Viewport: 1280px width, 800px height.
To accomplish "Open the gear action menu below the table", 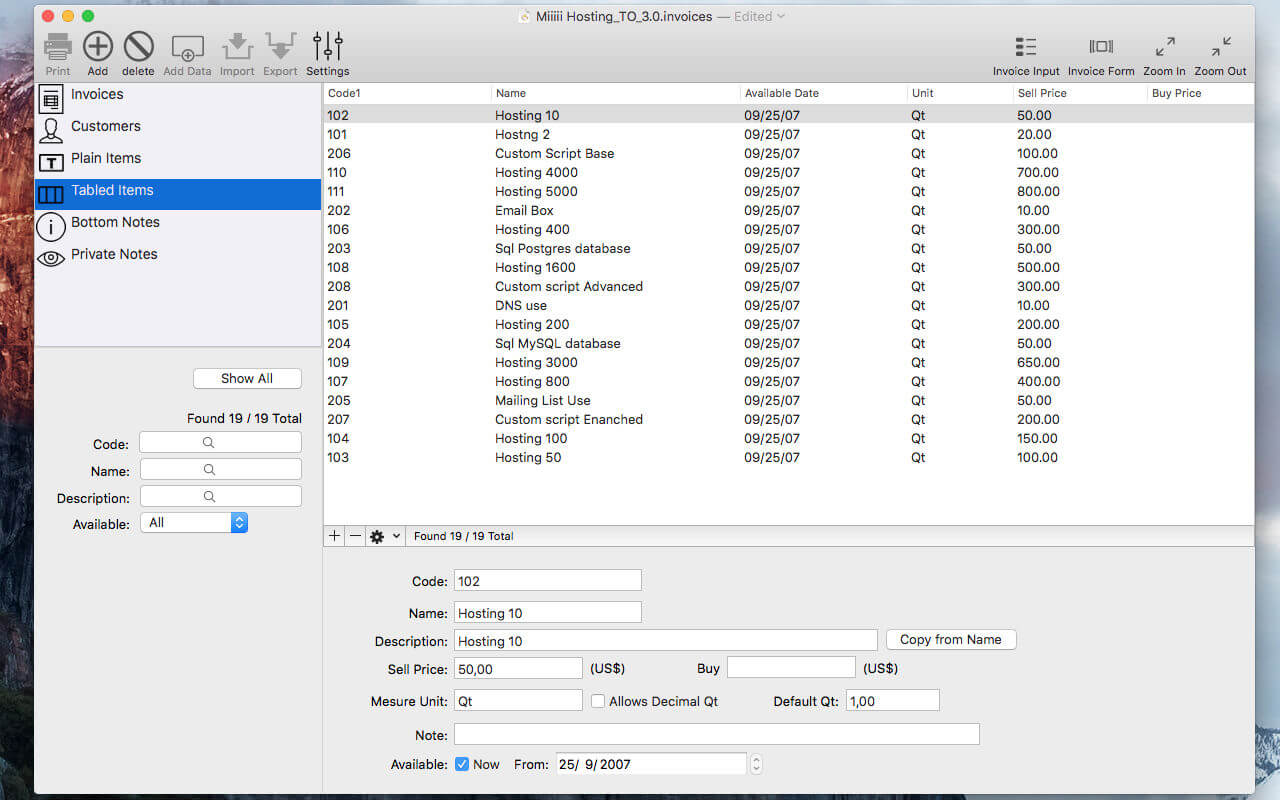I will tap(385, 536).
